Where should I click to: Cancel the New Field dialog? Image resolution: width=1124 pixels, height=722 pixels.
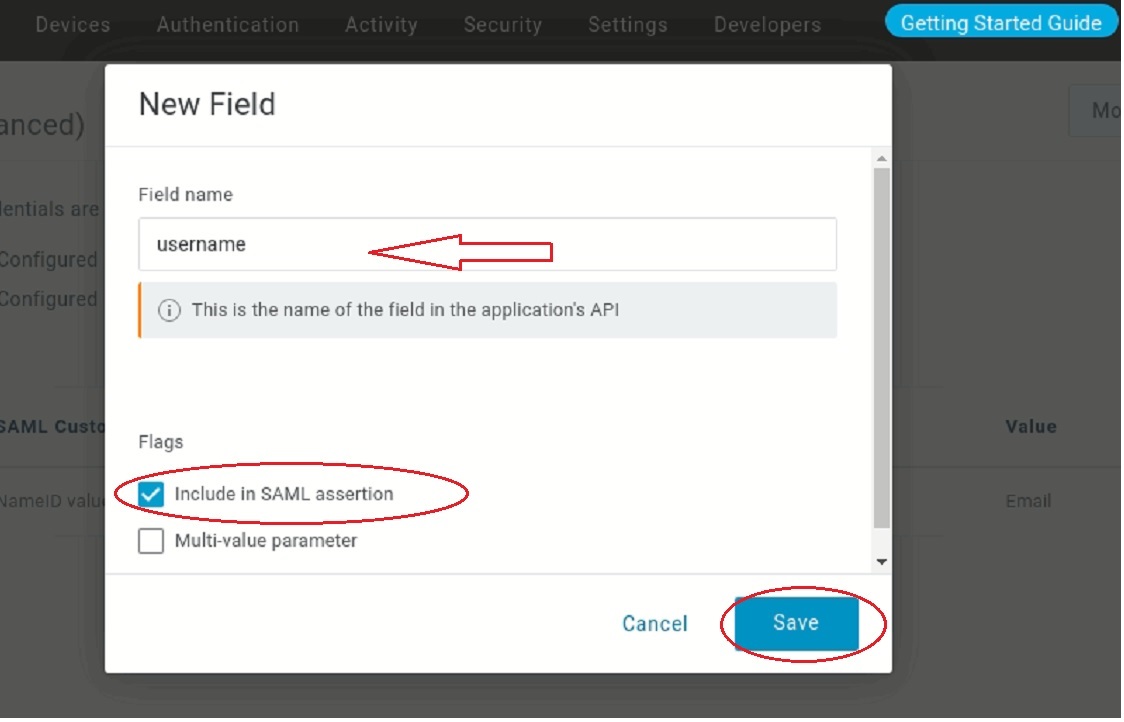tap(655, 624)
